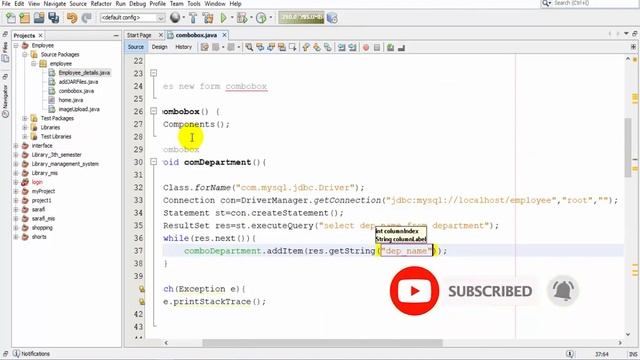Click the Find Selection magnifier icon in editor toolbar

249,47
